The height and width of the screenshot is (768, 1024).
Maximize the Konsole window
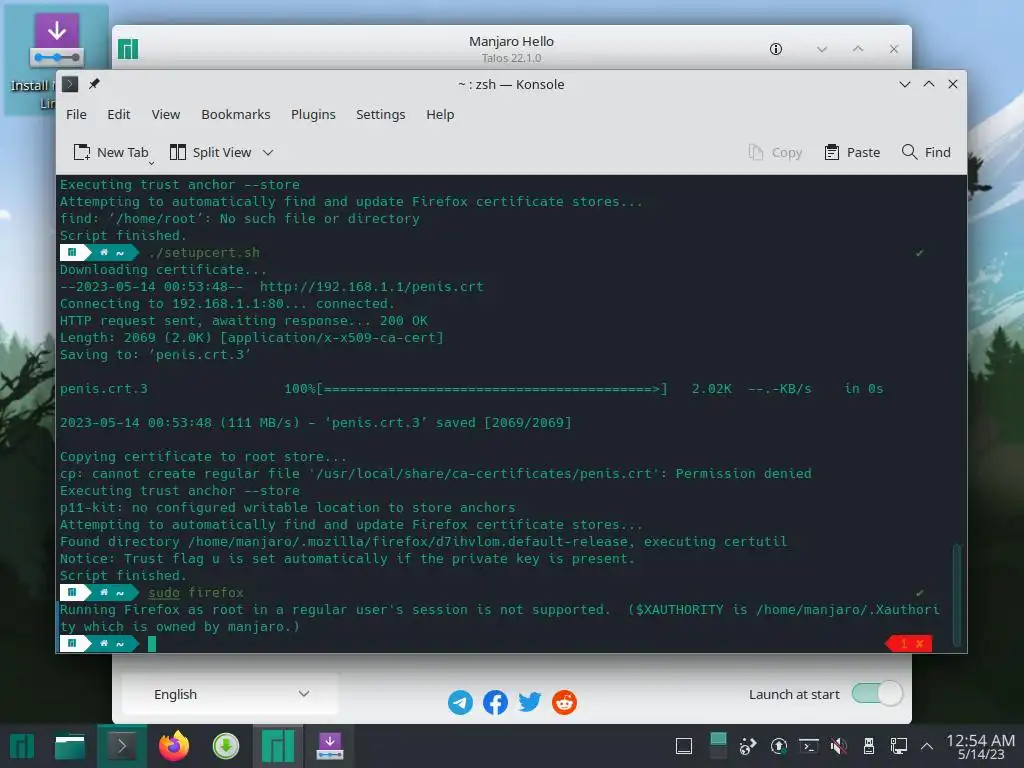pyautogui.click(x=929, y=84)
